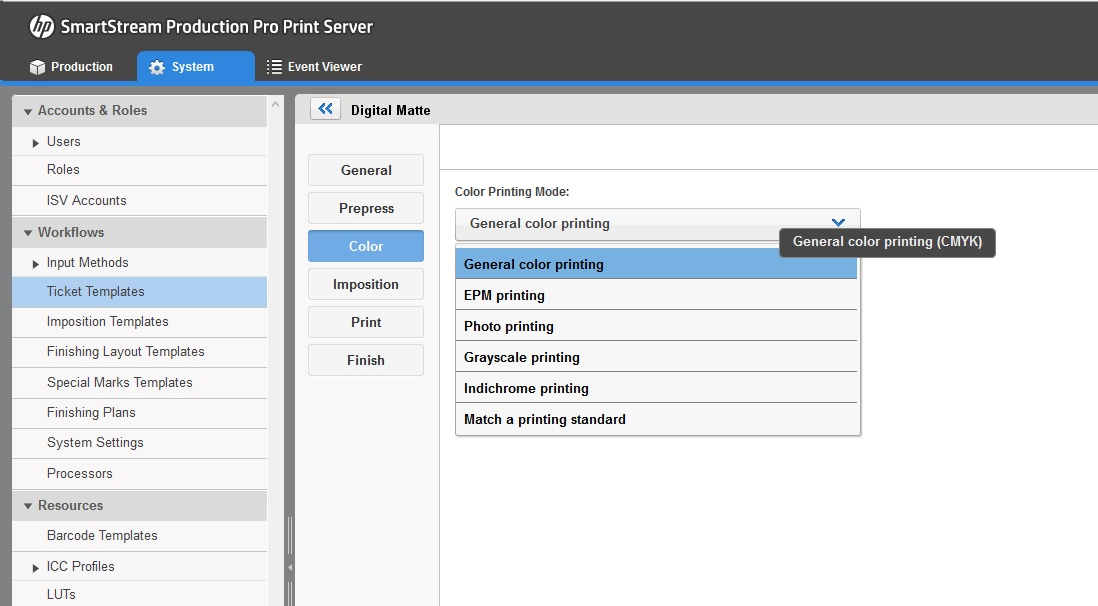The image size is (1098, 606).
Task: Collapse the Resources section
Action: [29, 505]
